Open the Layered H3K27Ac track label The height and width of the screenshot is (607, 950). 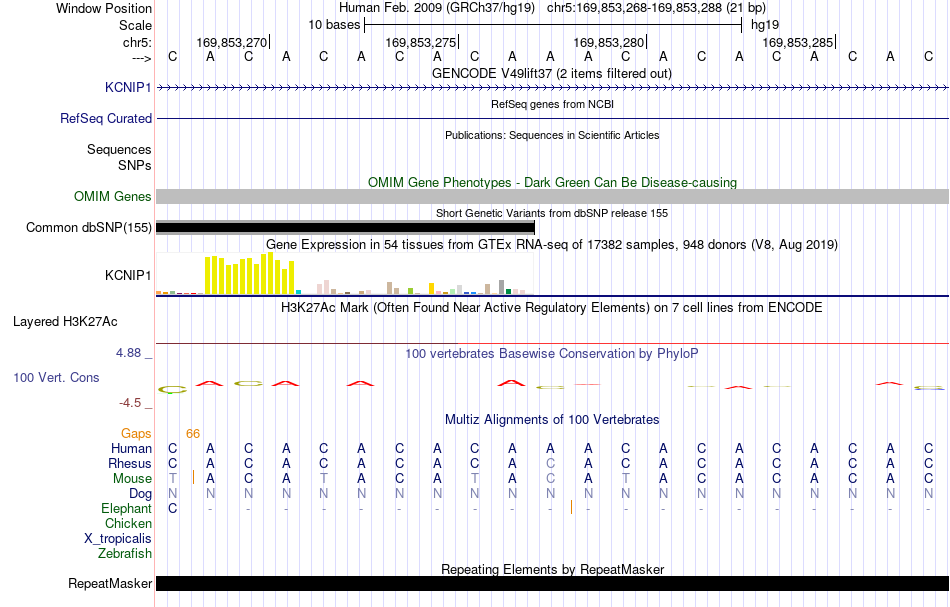point(65,322)
